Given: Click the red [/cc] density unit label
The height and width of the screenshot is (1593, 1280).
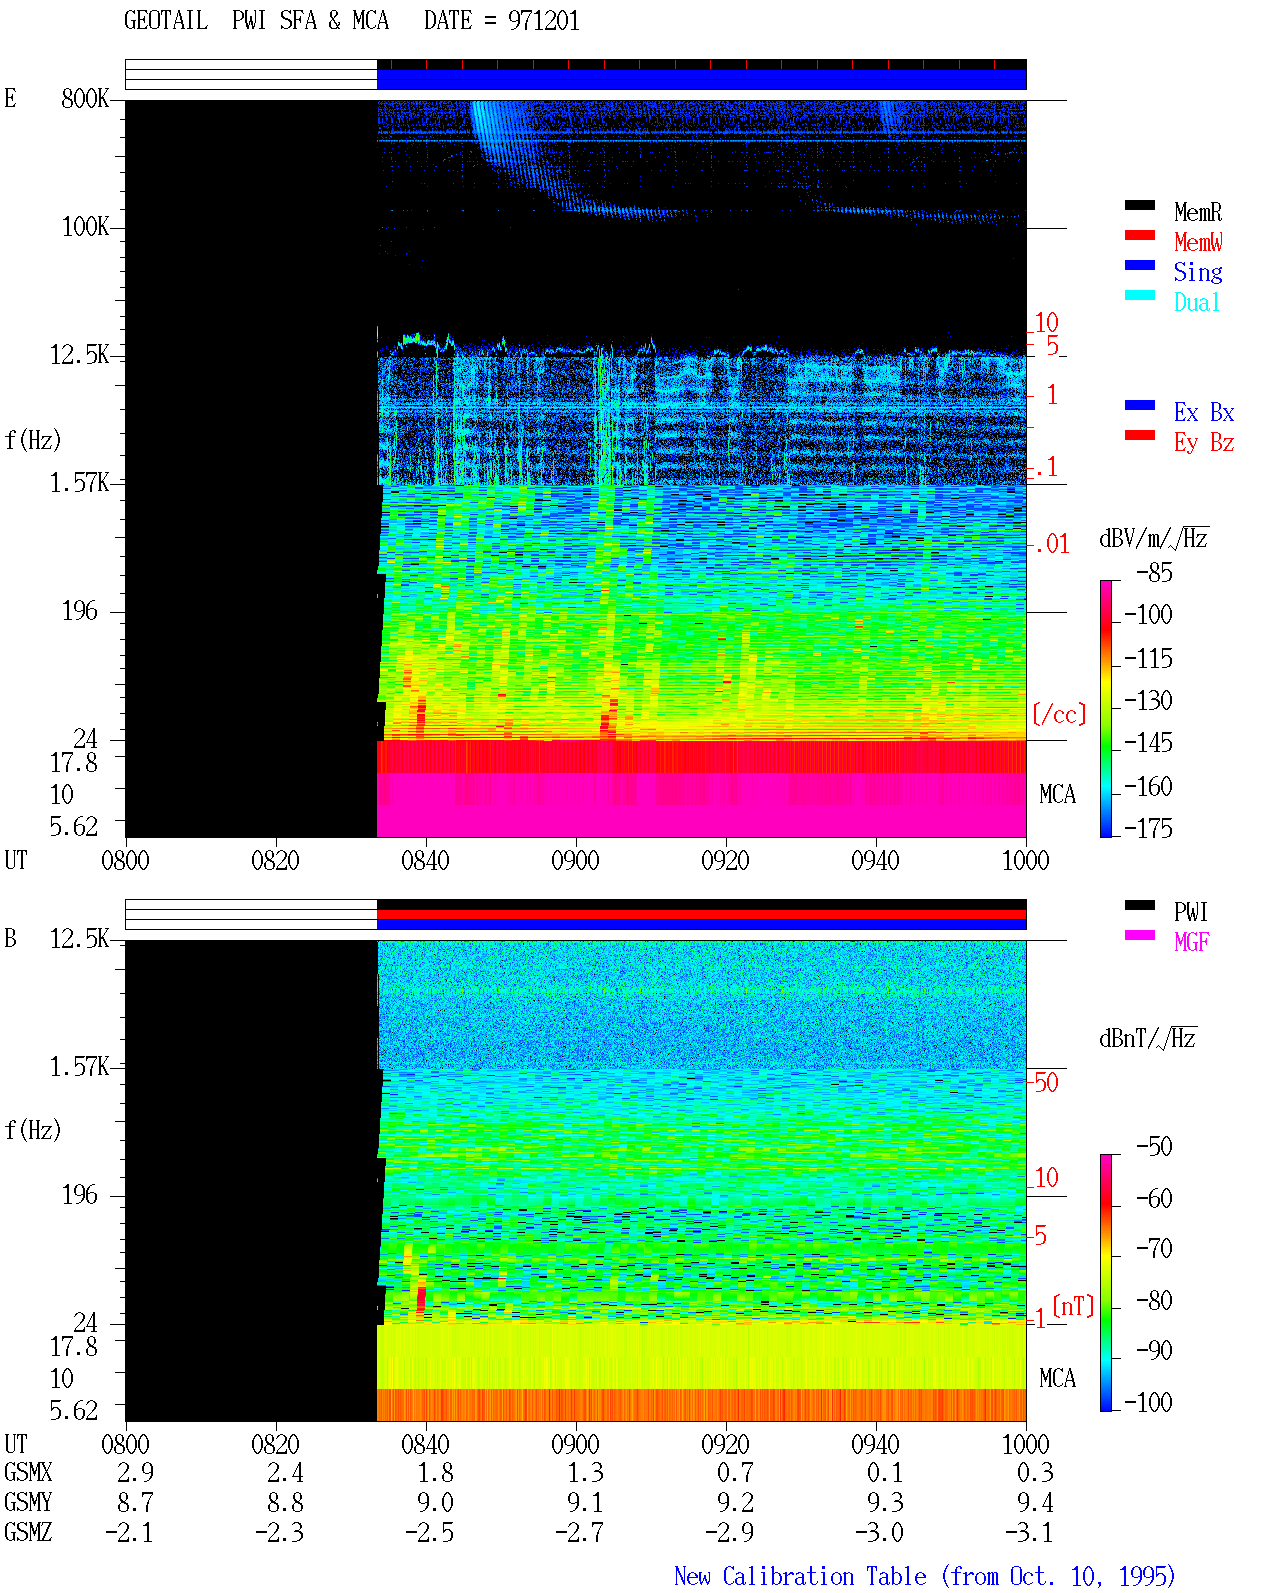Looking at the screenshot, I should pyautogui.click(x=1059, y=714).
